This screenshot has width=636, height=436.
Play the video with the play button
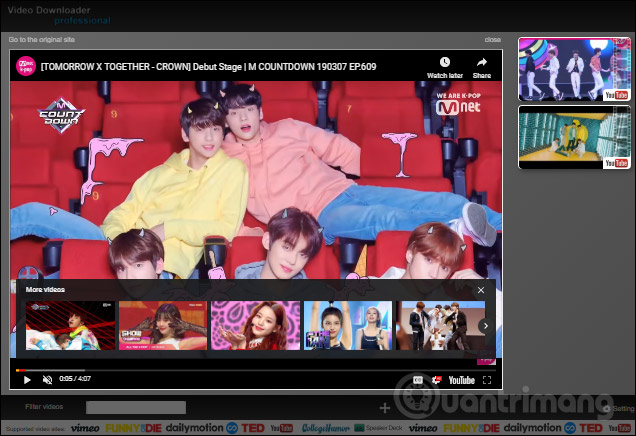(x=27, y=380)
